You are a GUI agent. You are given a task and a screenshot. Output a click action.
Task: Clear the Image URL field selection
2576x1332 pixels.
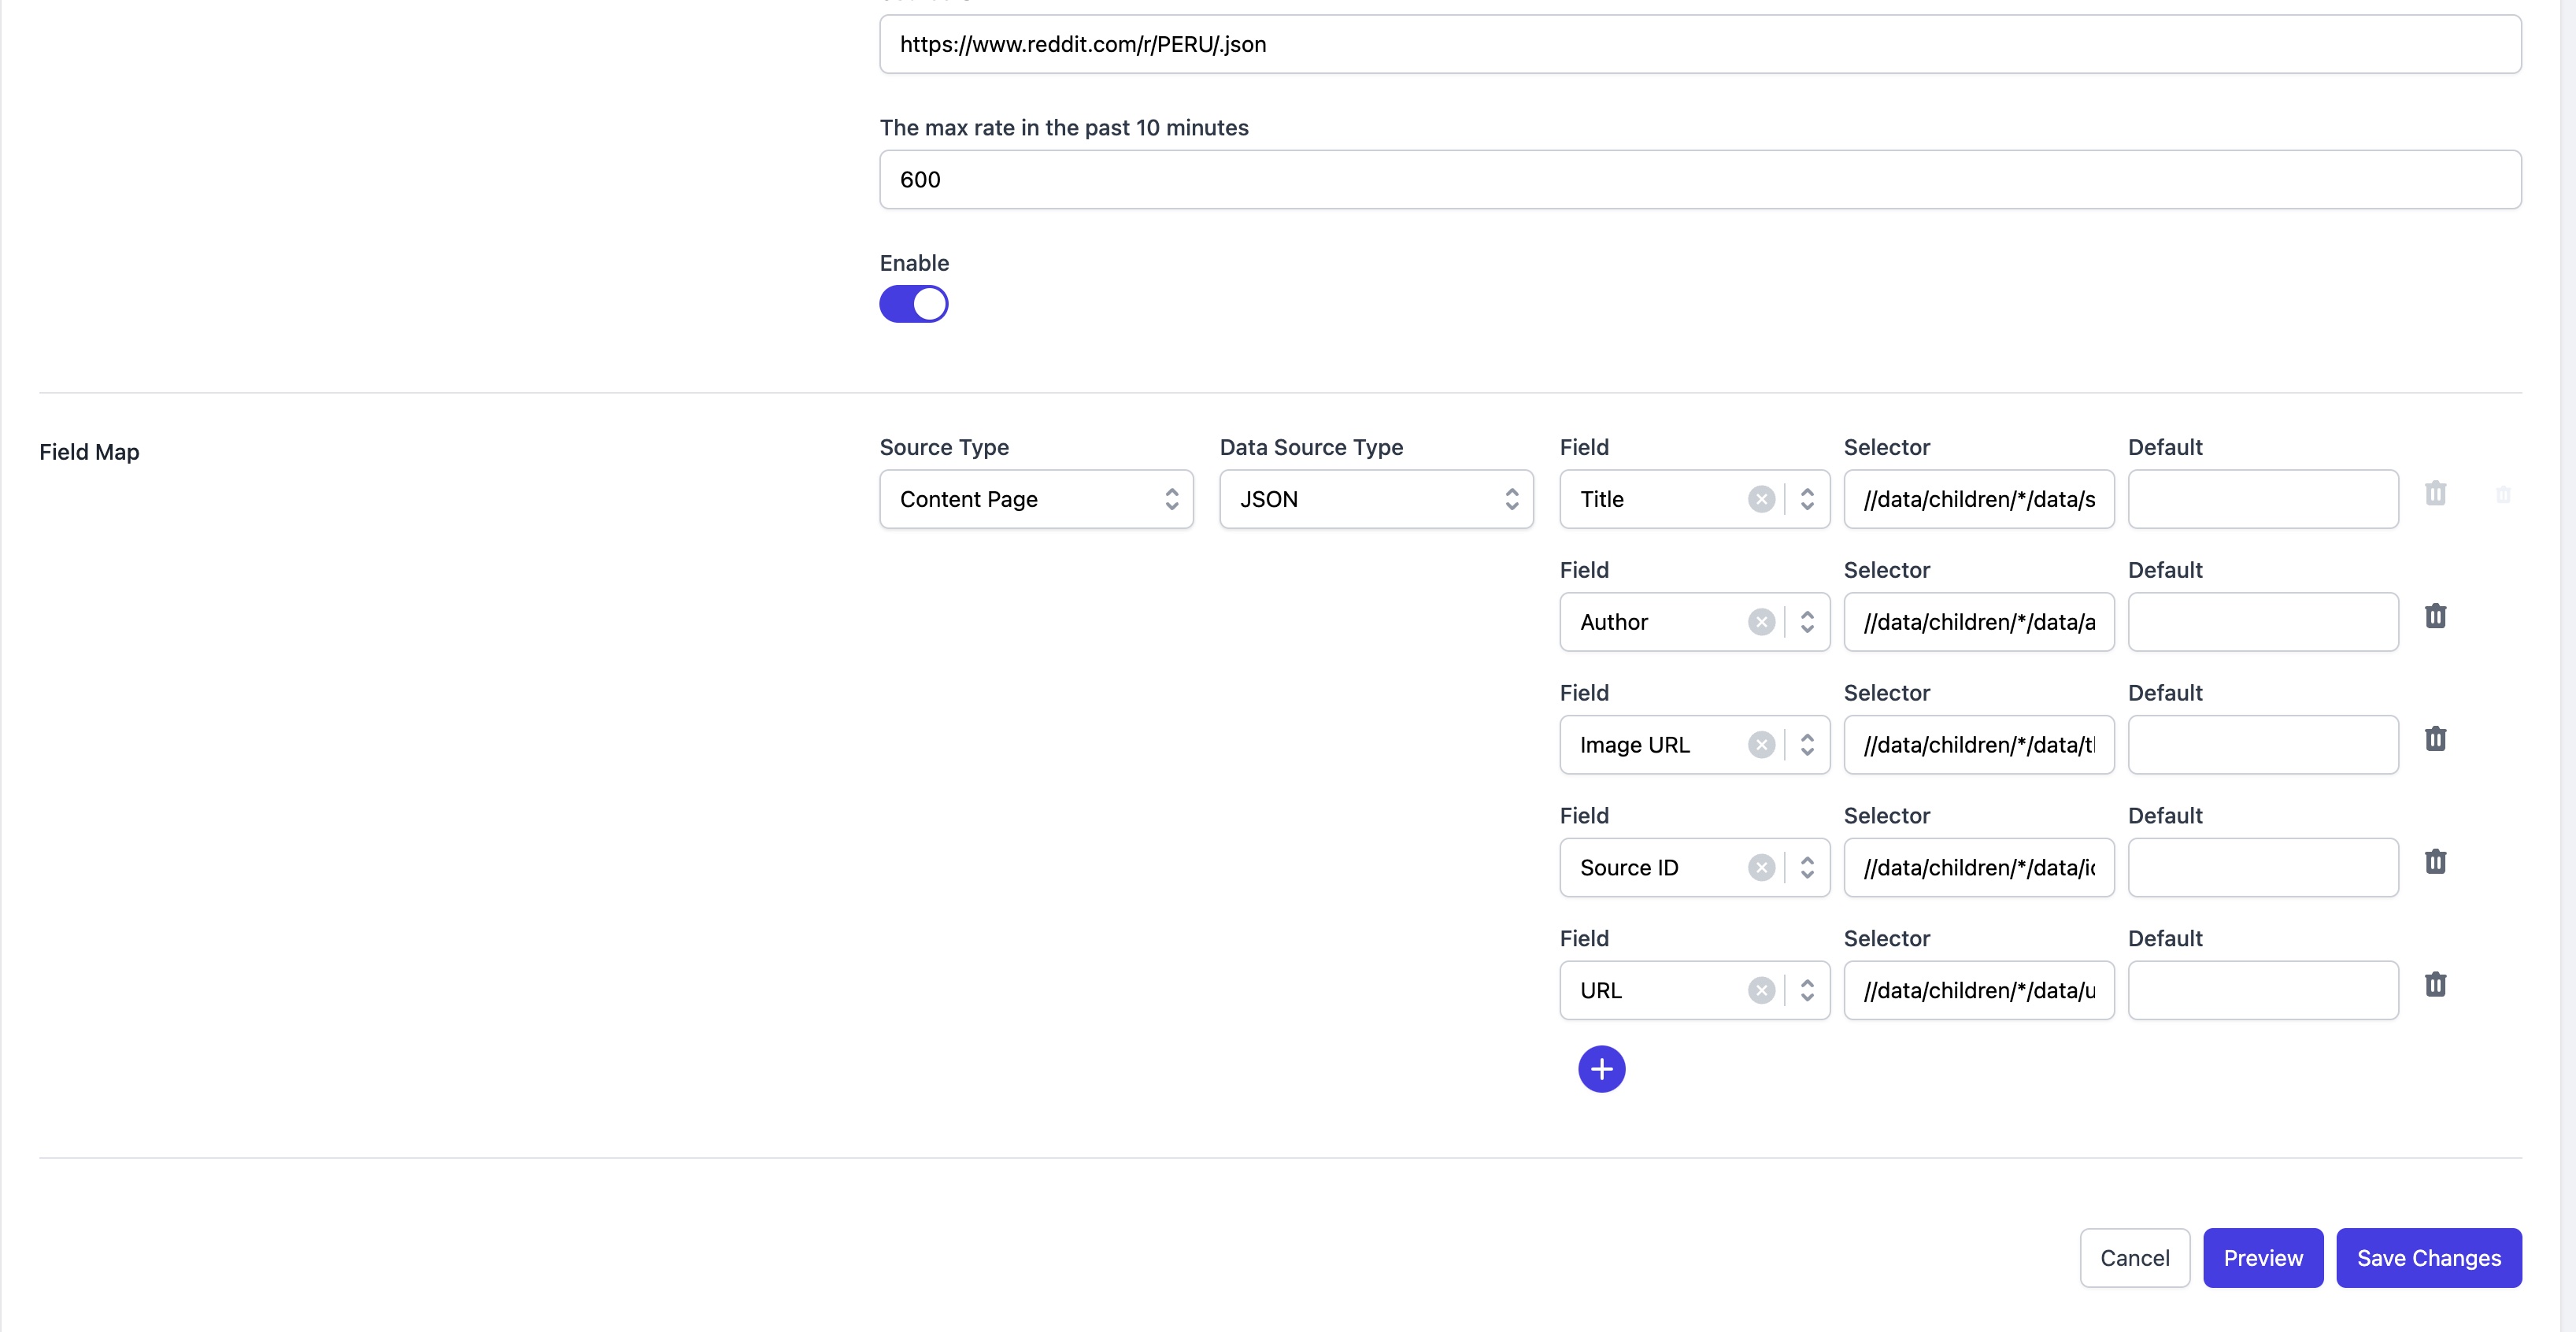pos(1761,745)
